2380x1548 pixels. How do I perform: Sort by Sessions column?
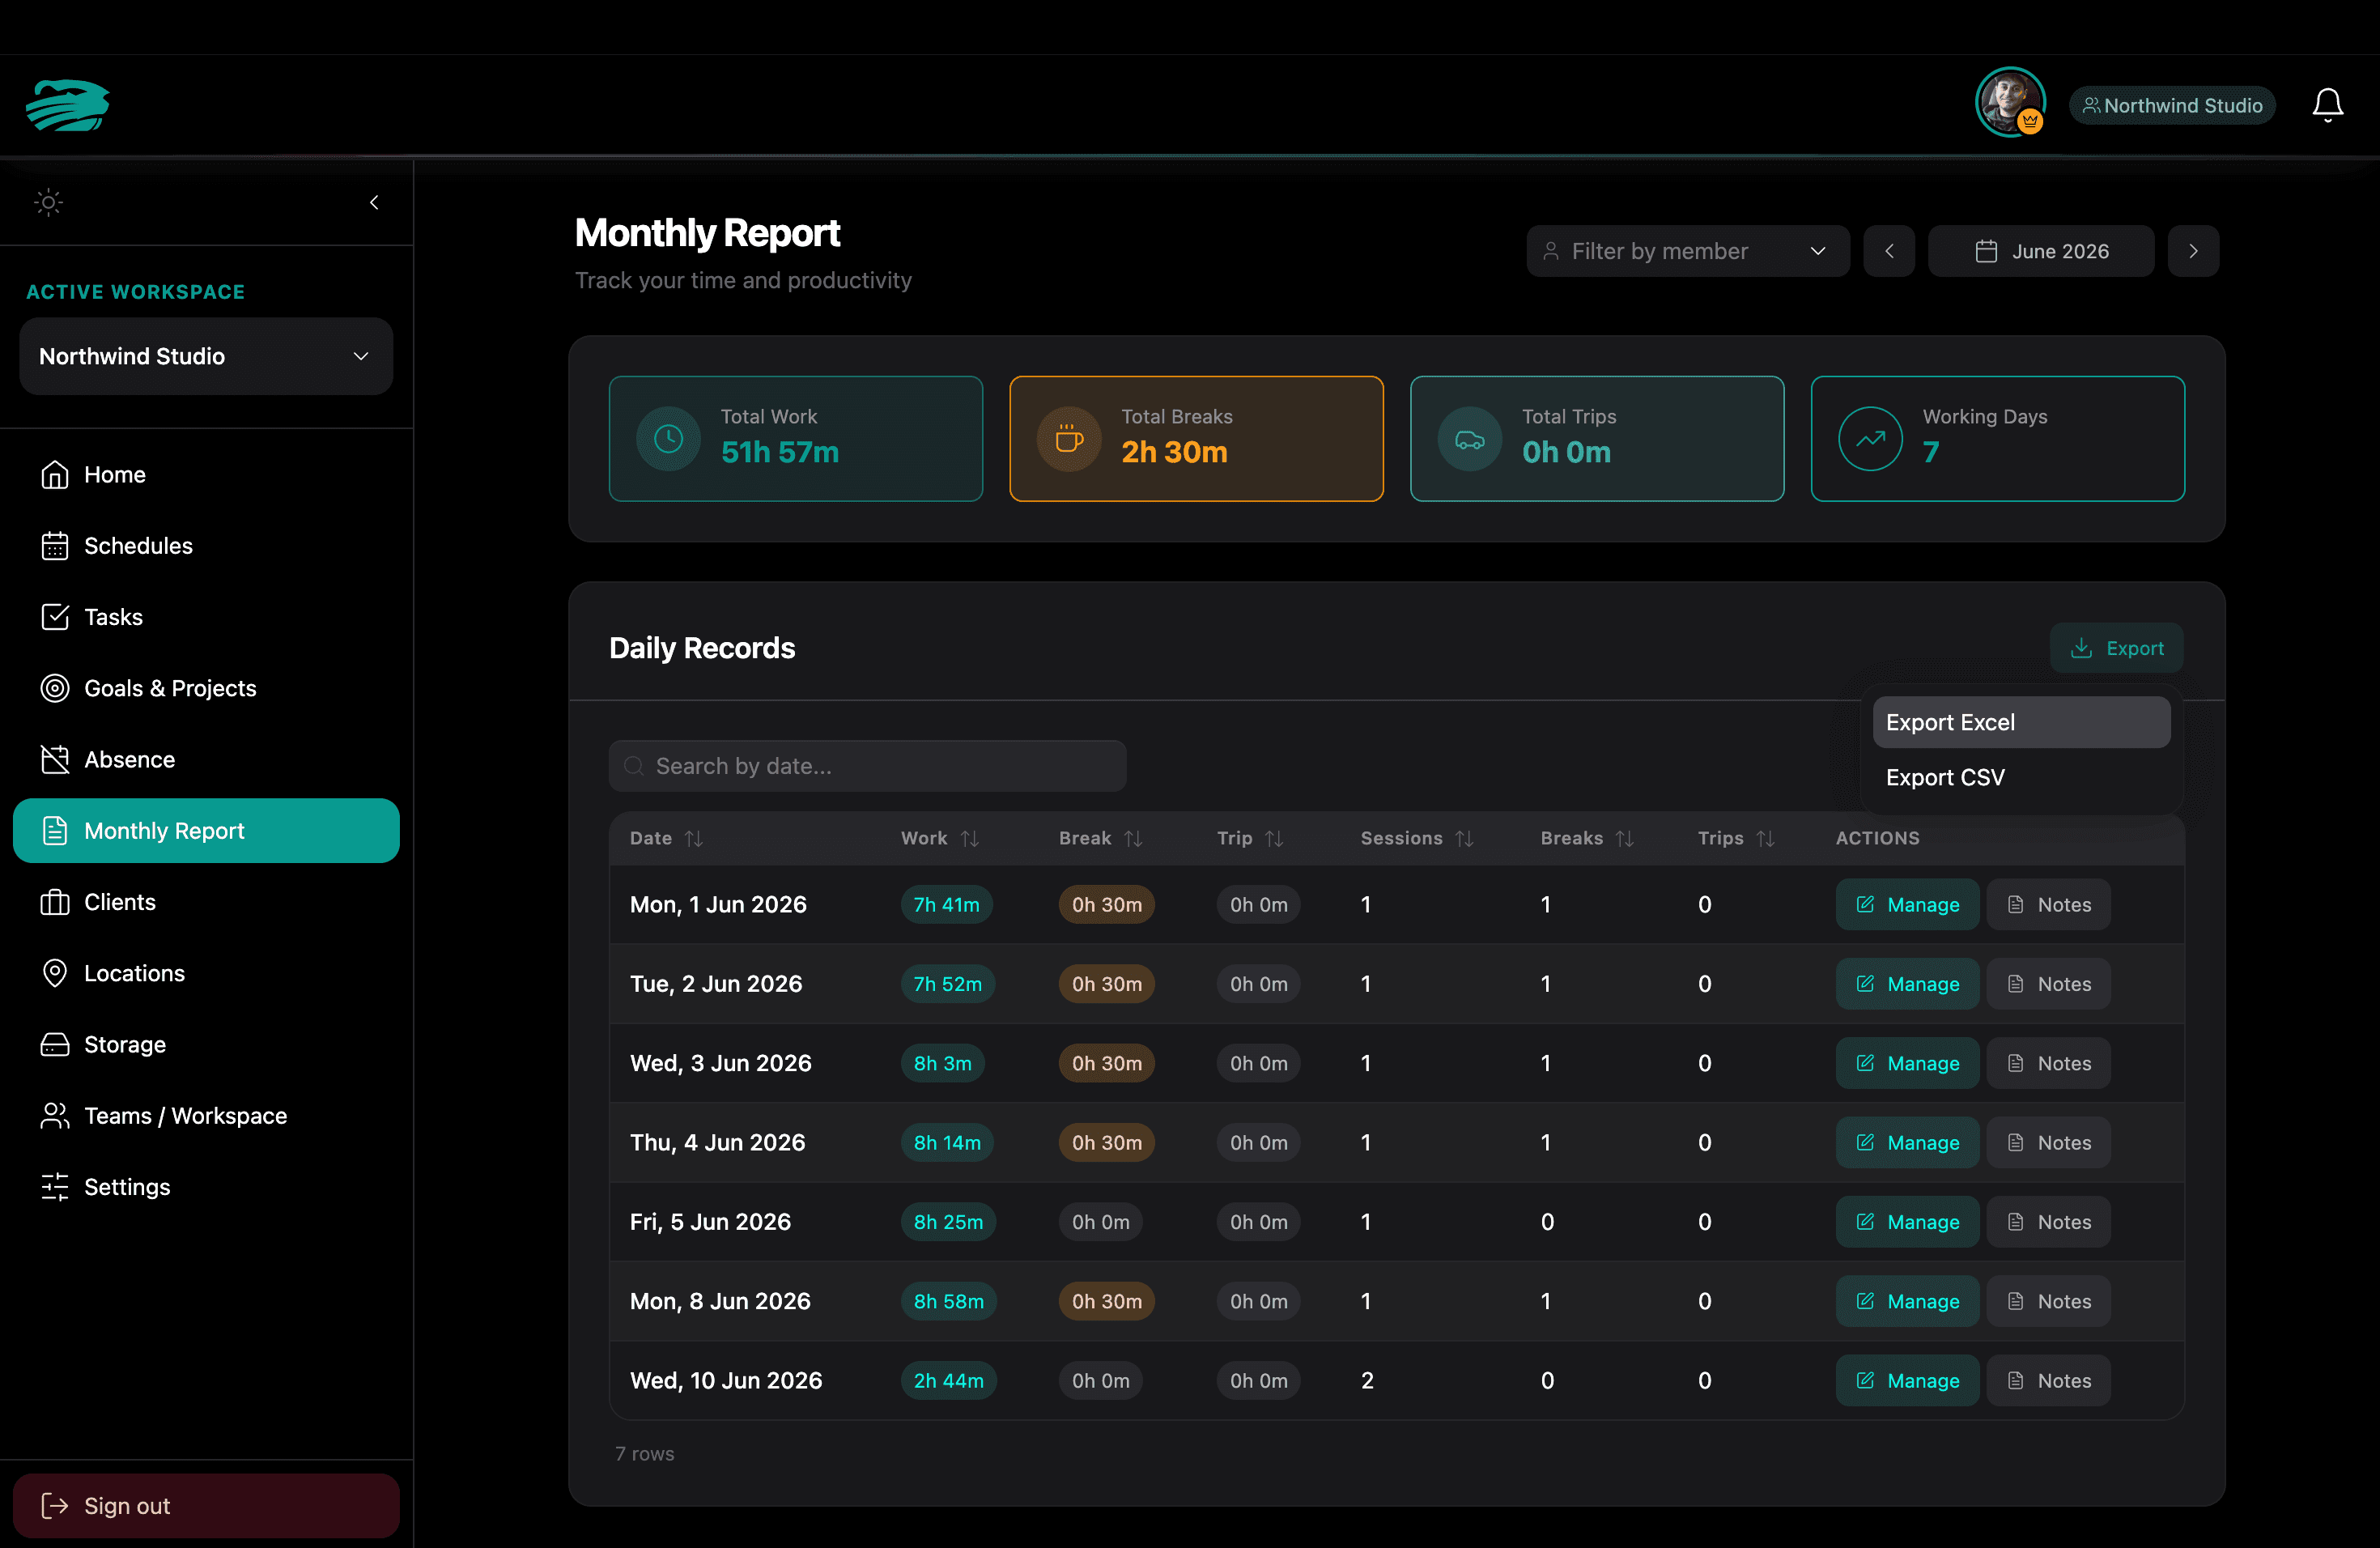1417,838
